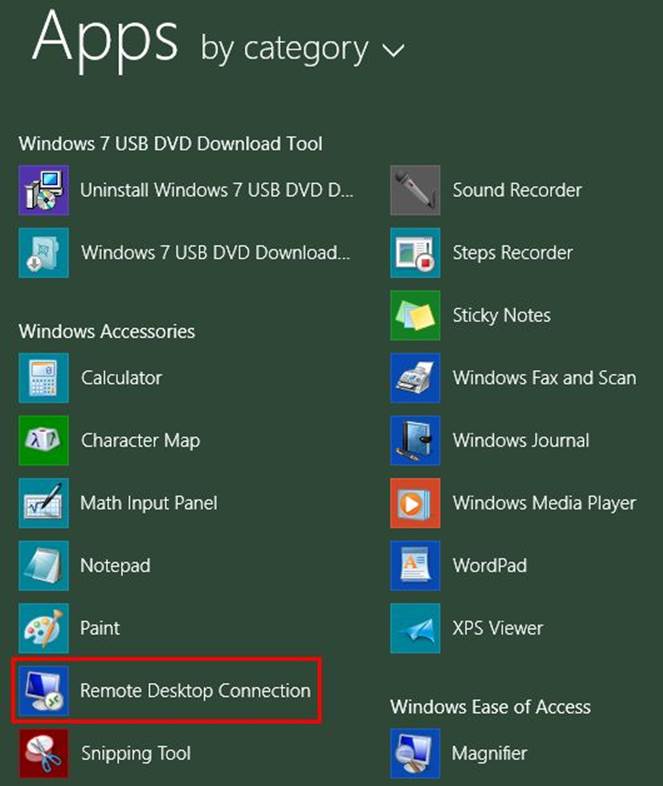Select the 'Windows Journal' label
663x786 pixels.
point(521,441)
